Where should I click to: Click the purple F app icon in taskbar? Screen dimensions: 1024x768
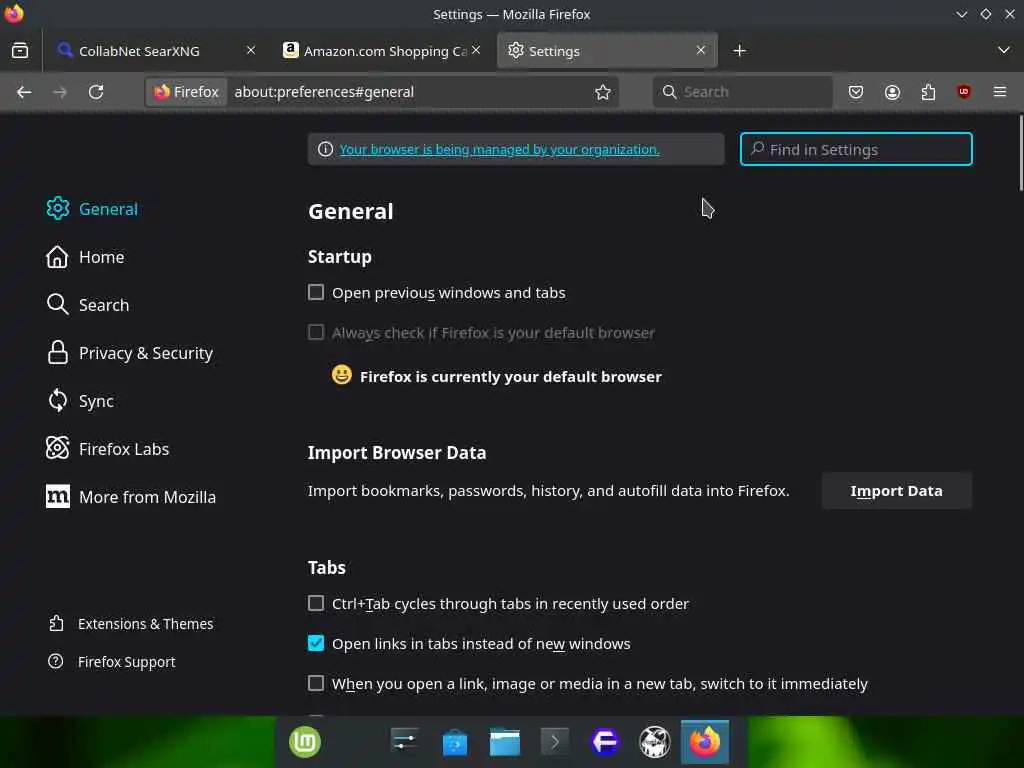coord(605,743)
